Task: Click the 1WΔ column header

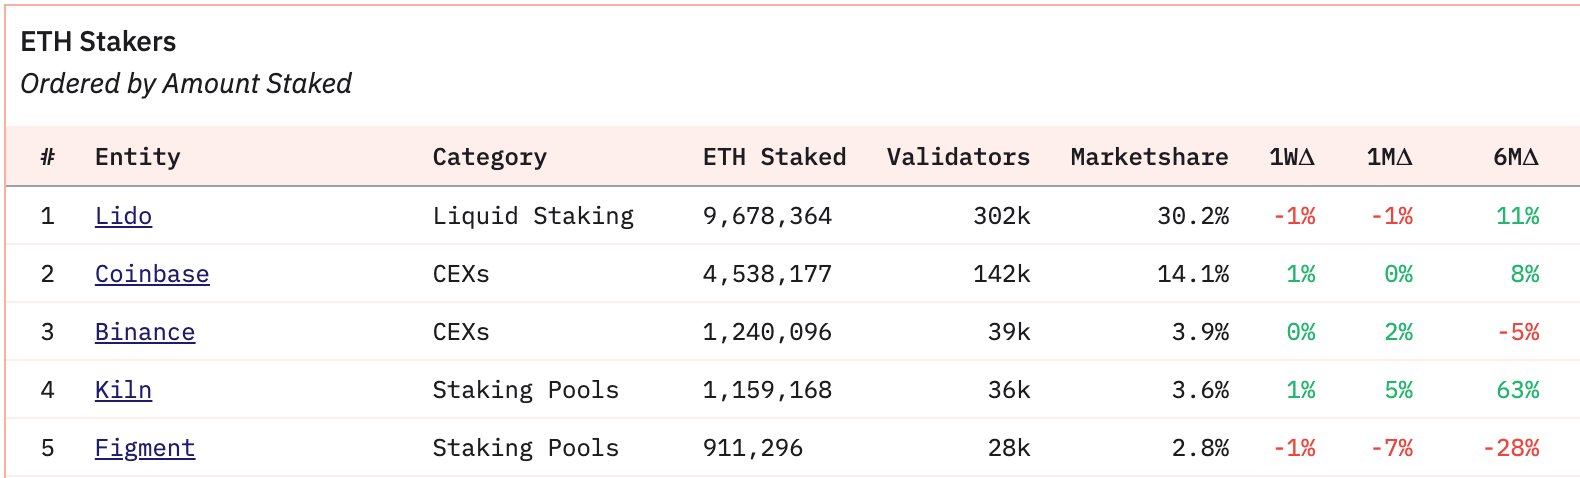Action: click(1292, 157)
